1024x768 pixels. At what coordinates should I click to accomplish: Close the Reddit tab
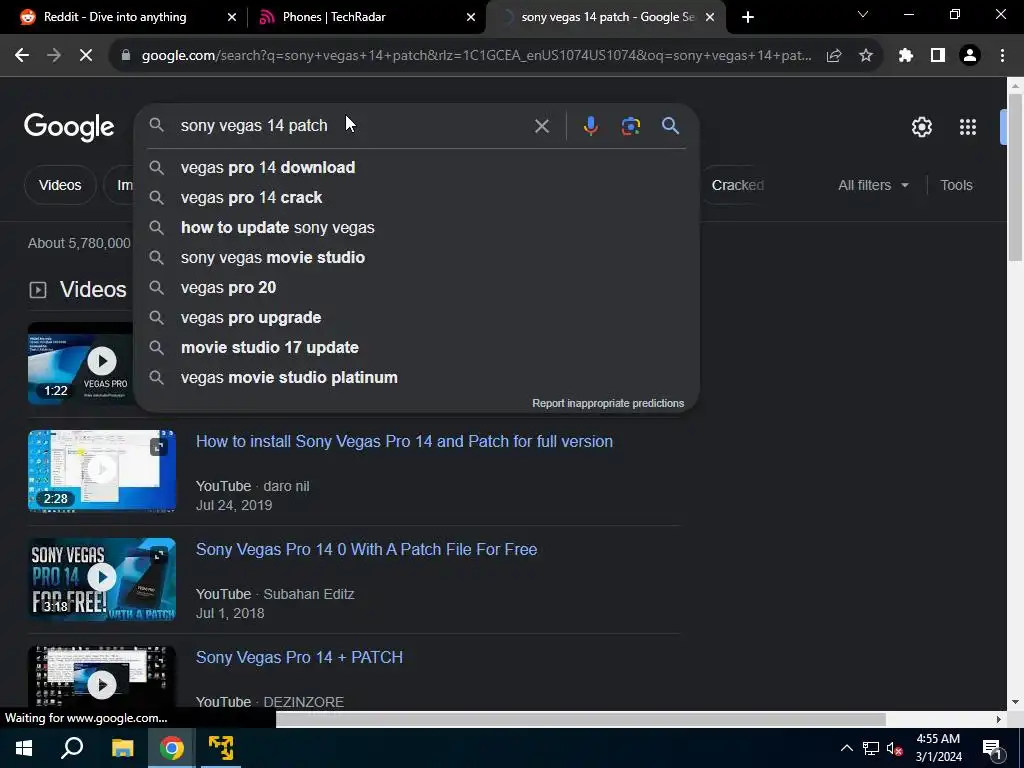232,18
